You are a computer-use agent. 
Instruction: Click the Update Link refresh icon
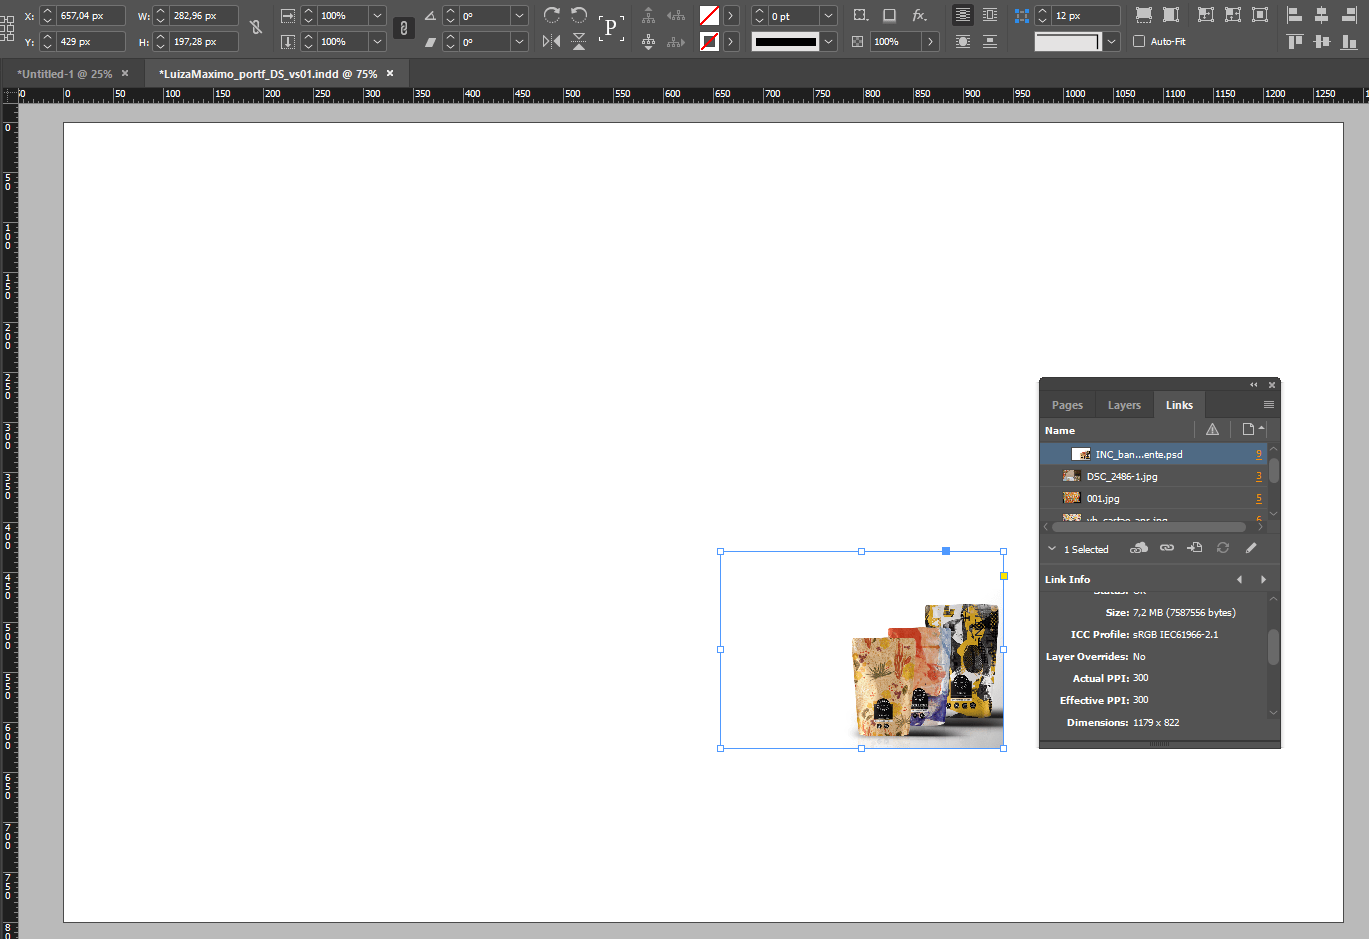click(1222, 548)
